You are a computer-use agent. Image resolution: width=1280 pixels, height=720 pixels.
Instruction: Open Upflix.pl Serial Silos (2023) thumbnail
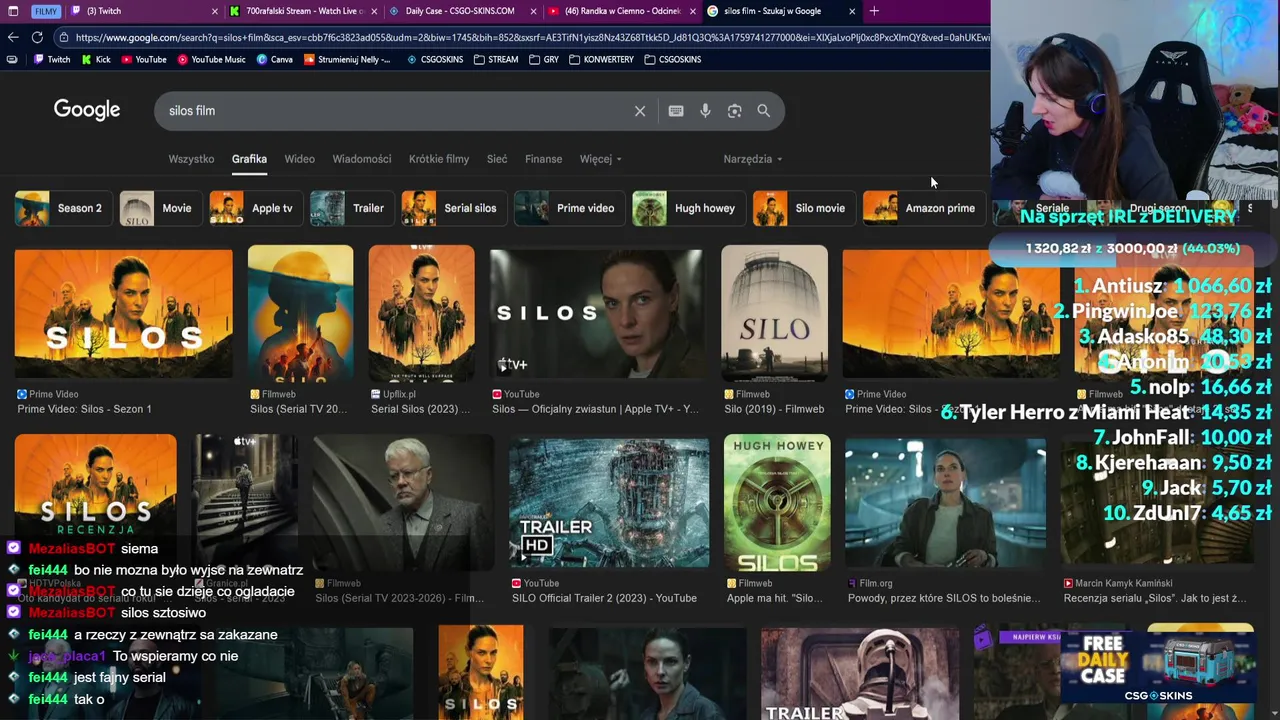coord(421,314)
